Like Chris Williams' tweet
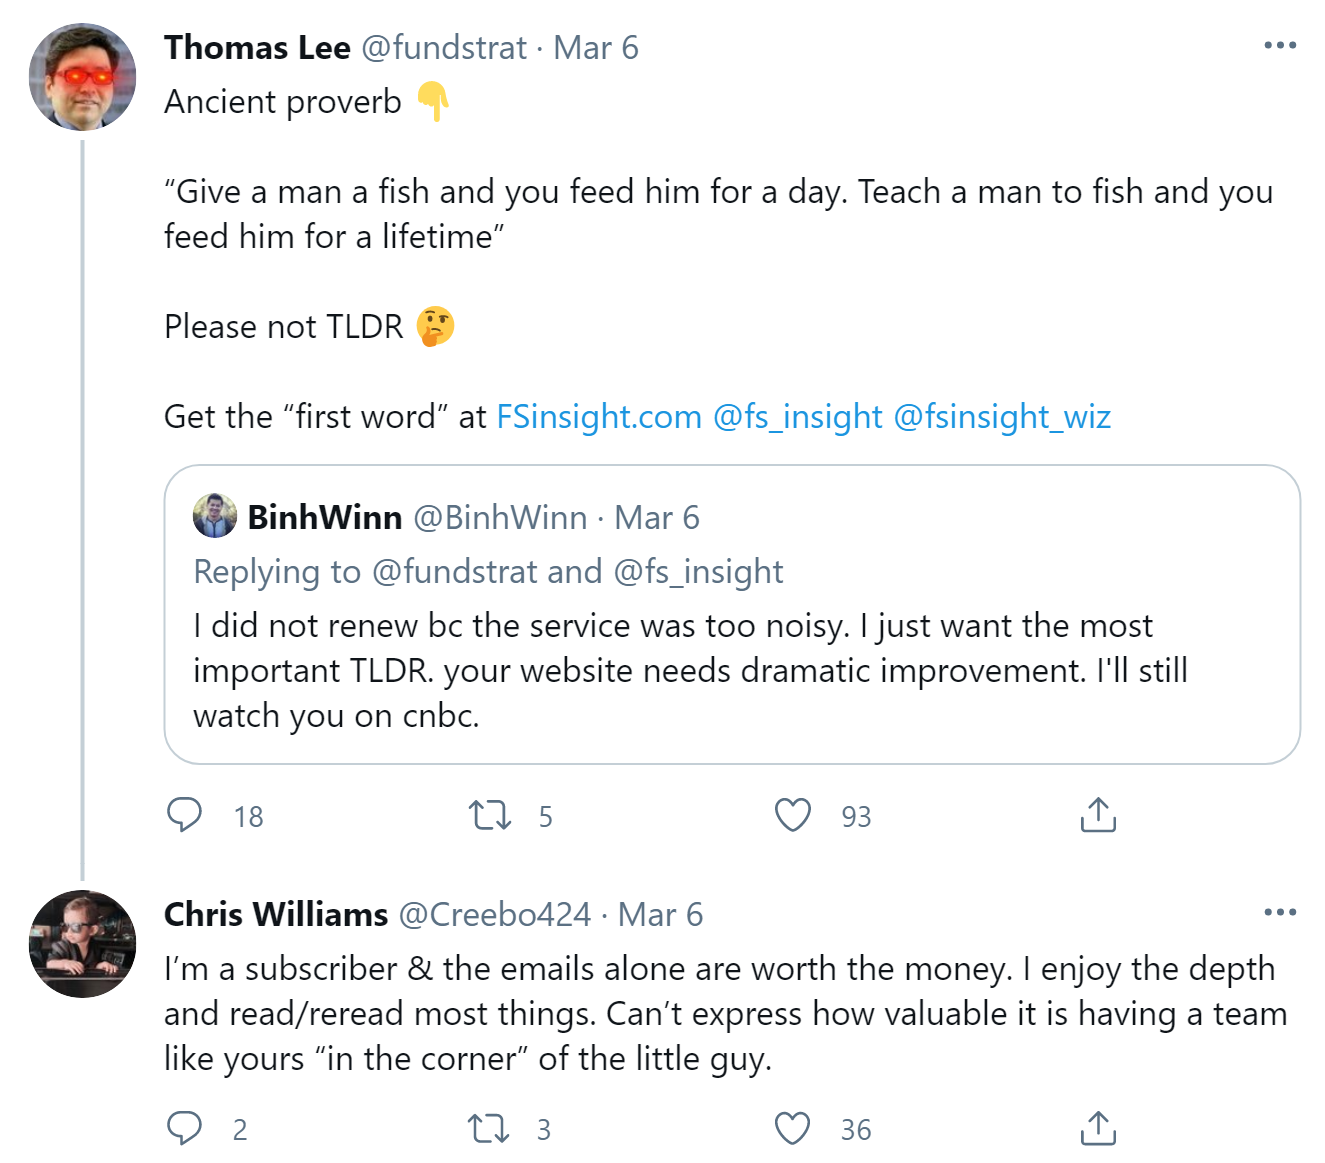 click(x=793, y=1128)
